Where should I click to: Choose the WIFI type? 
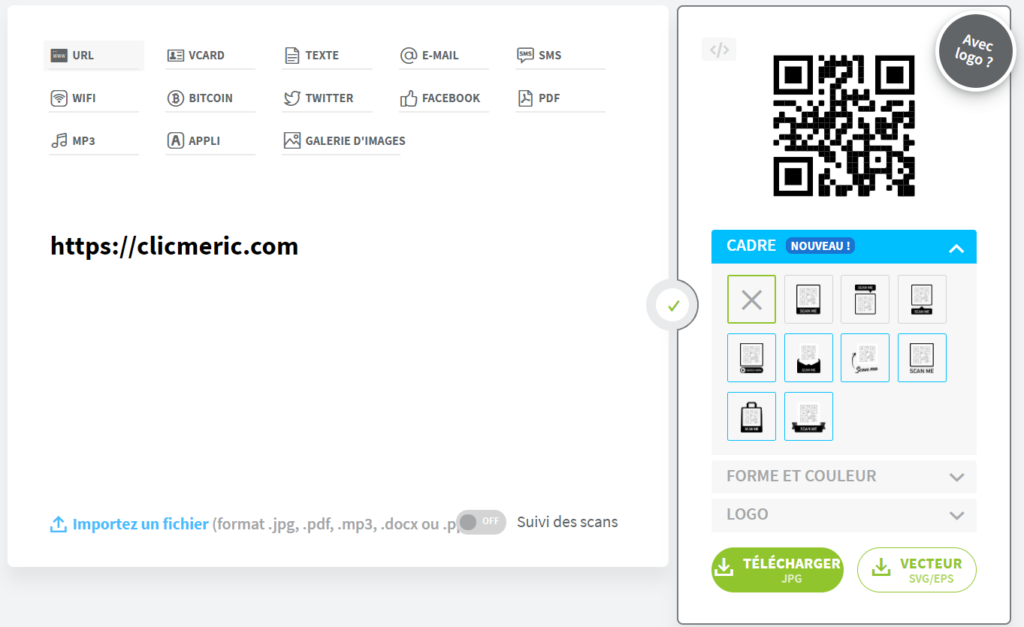93,98
